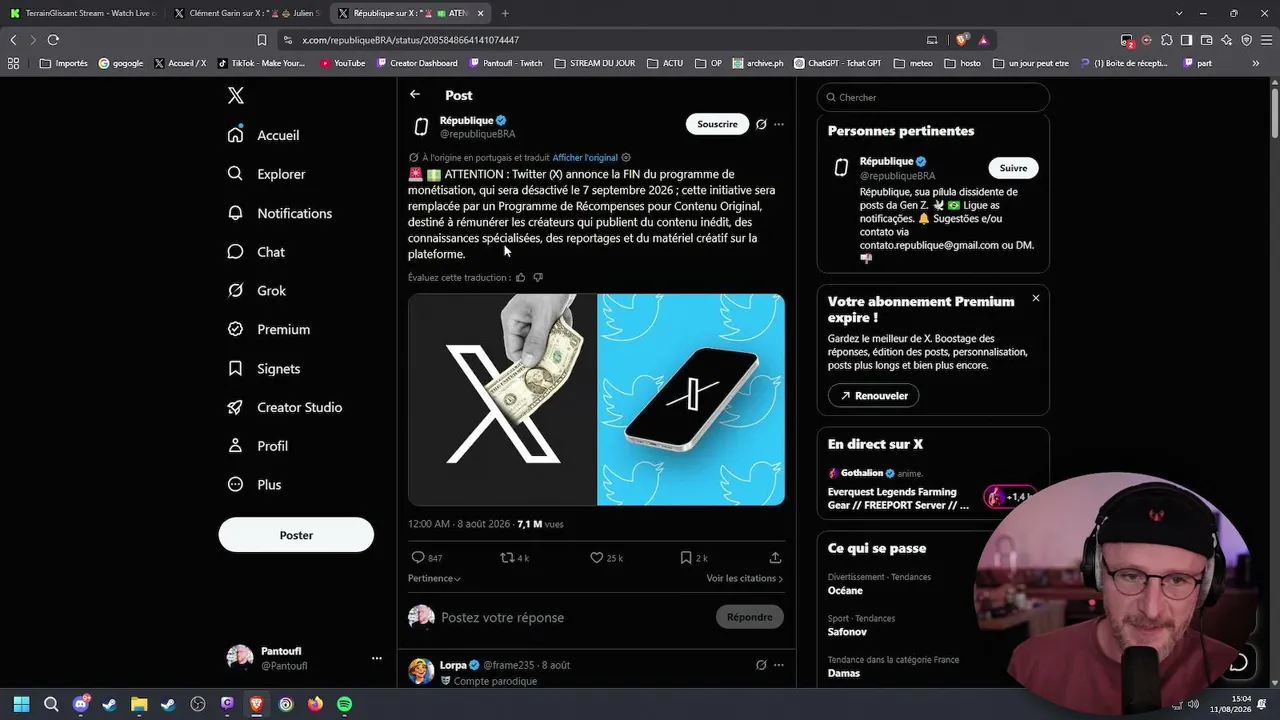
Task: Click the Souscrire button
Action: (x=717, y=124)
